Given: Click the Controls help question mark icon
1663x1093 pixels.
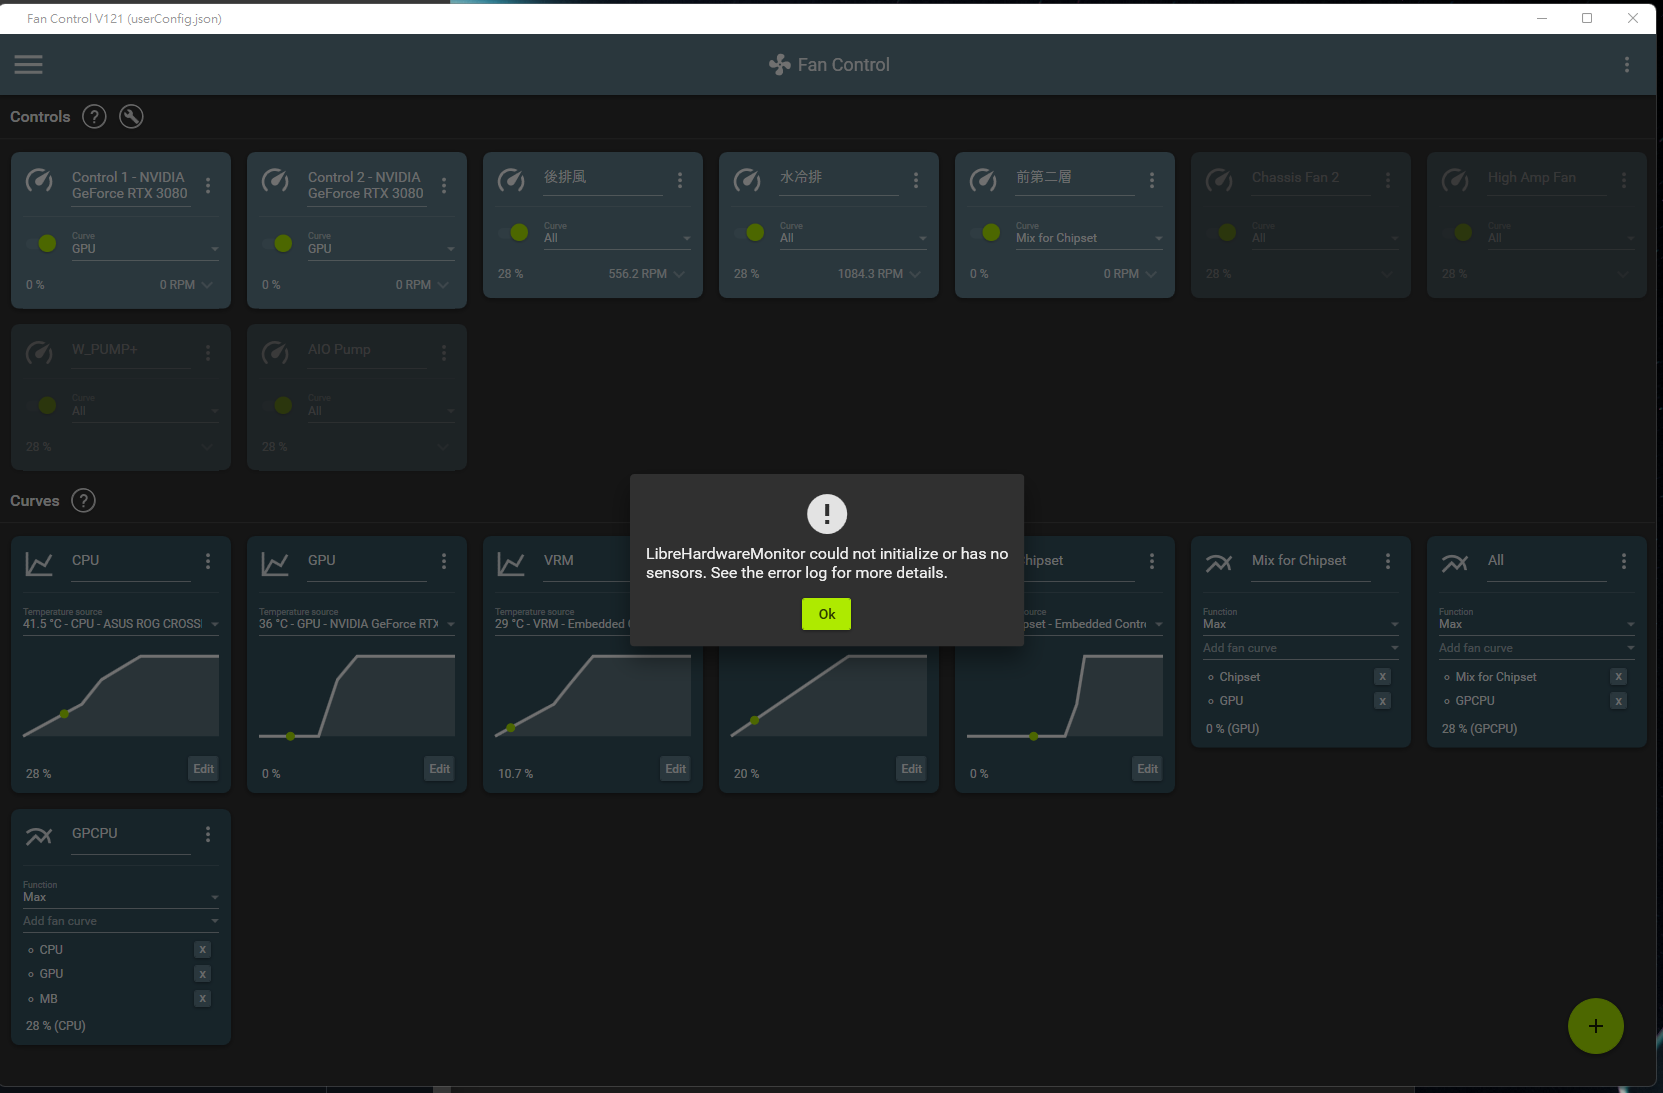Looking at the screenshot, I should click(93, 116).
